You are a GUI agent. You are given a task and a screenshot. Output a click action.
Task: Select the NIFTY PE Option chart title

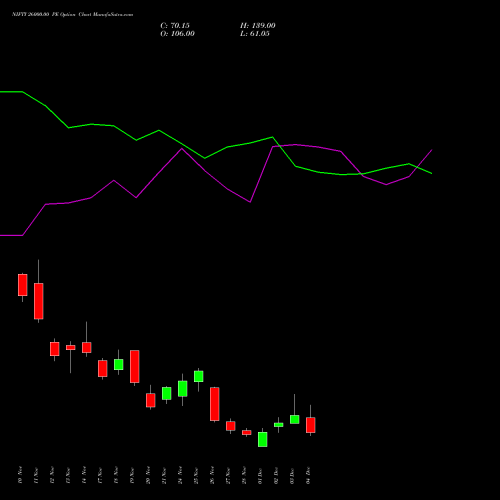tap(72, 14)
